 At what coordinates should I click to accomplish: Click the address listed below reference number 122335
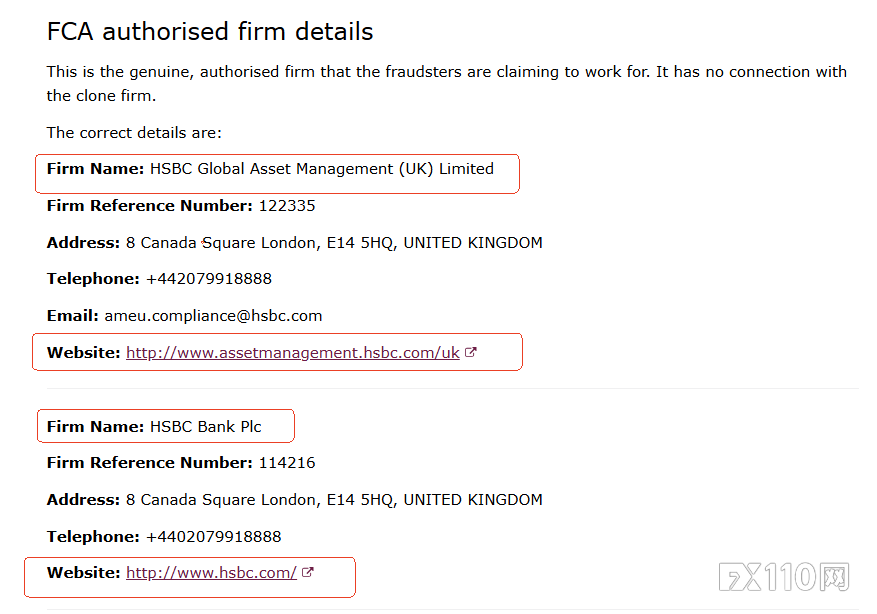tap(334, 243)
